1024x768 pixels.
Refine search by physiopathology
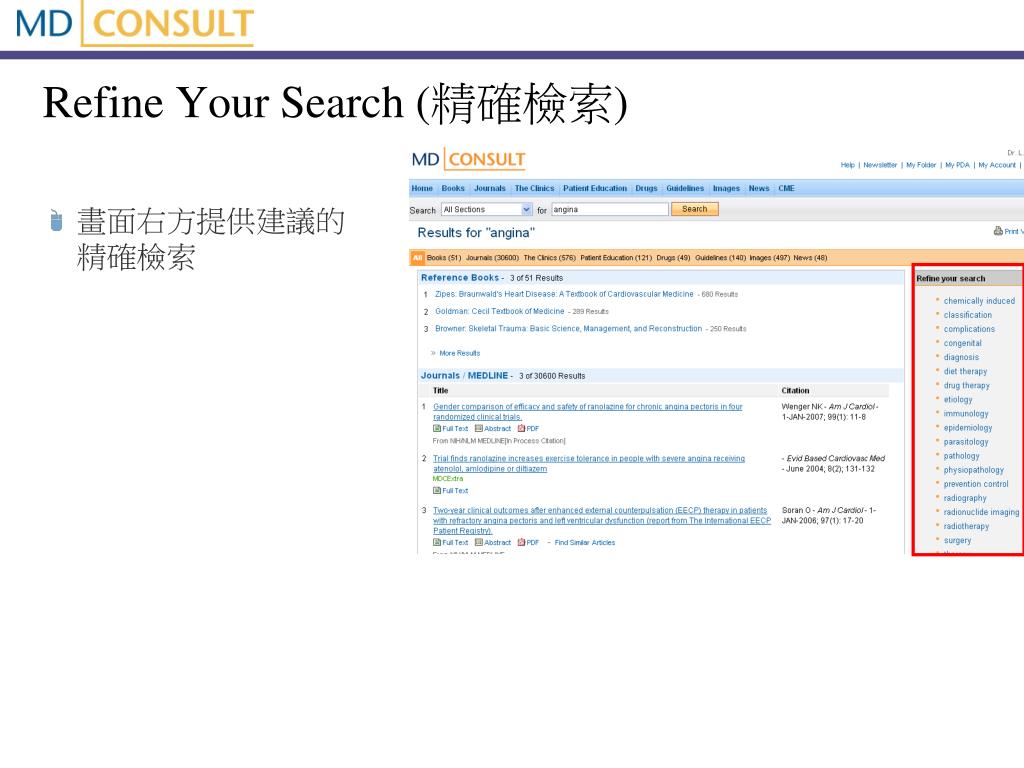point(974,470)
